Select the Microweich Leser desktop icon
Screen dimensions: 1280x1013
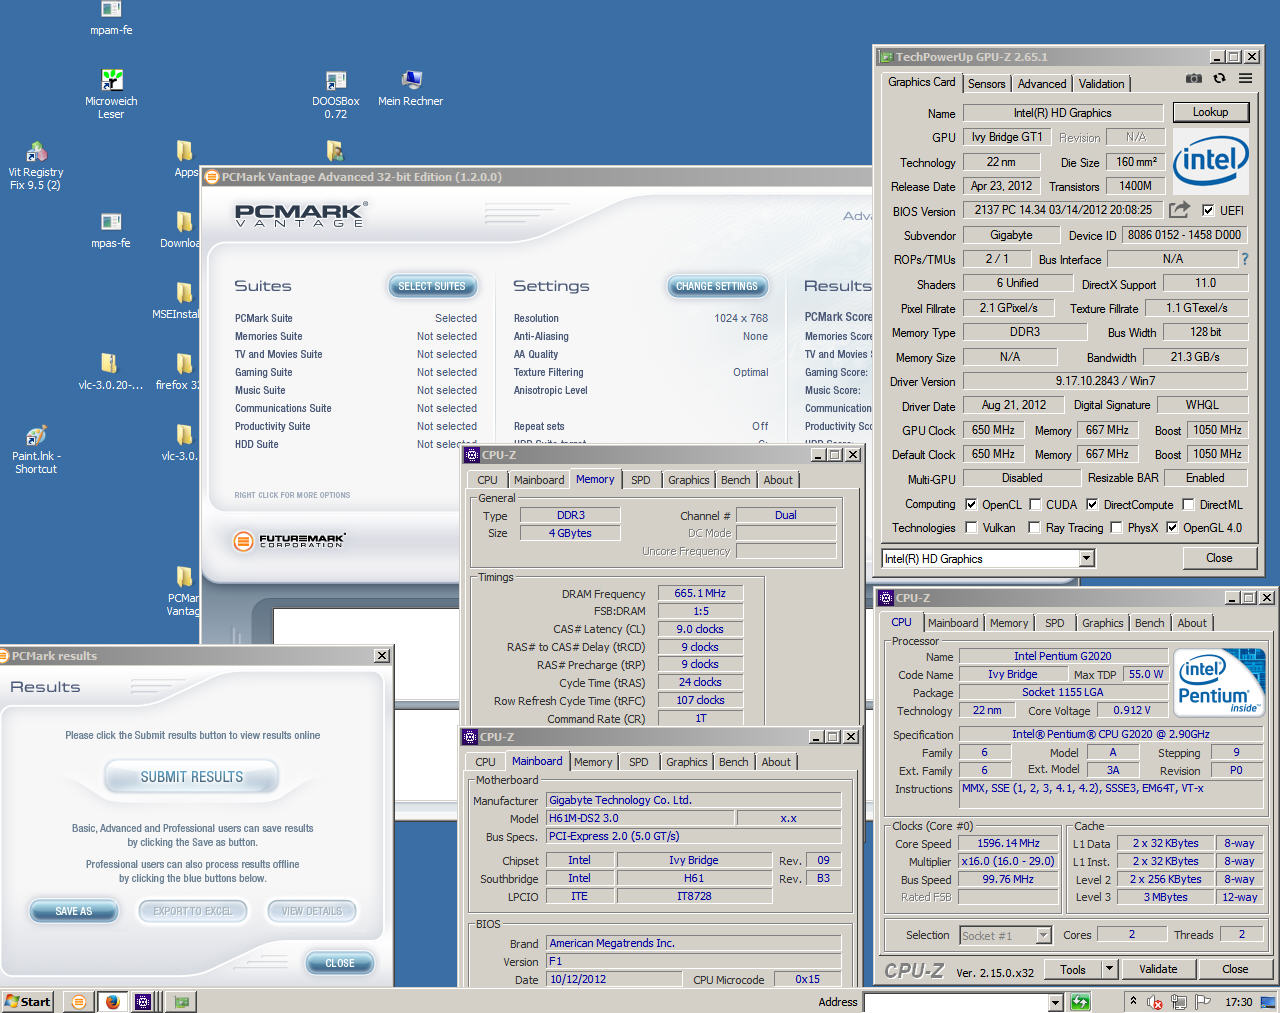(x=111, y=93)
